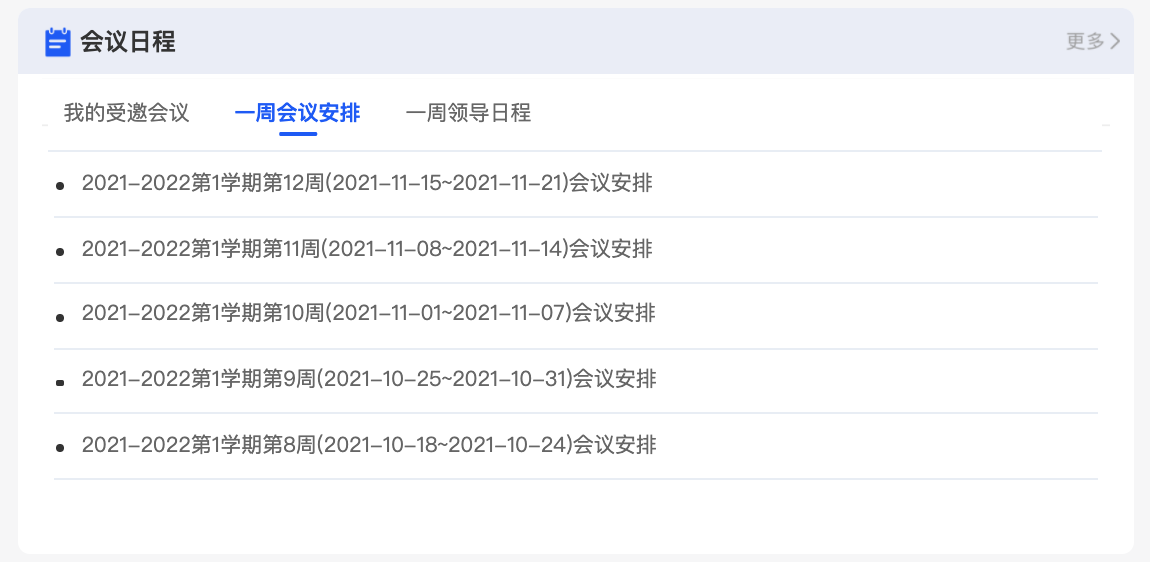The height and width of the screenshot is (562, 1150).
Task: Click the bullet beside the 第9周 entry
Action: point(60,382)
